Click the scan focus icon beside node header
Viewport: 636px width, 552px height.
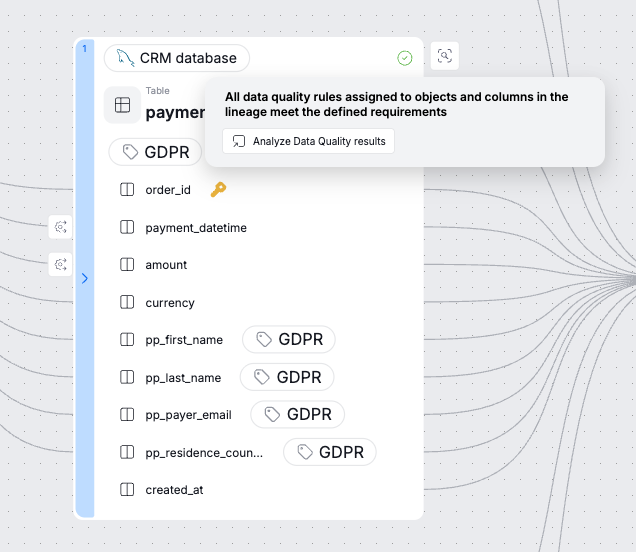445,56
